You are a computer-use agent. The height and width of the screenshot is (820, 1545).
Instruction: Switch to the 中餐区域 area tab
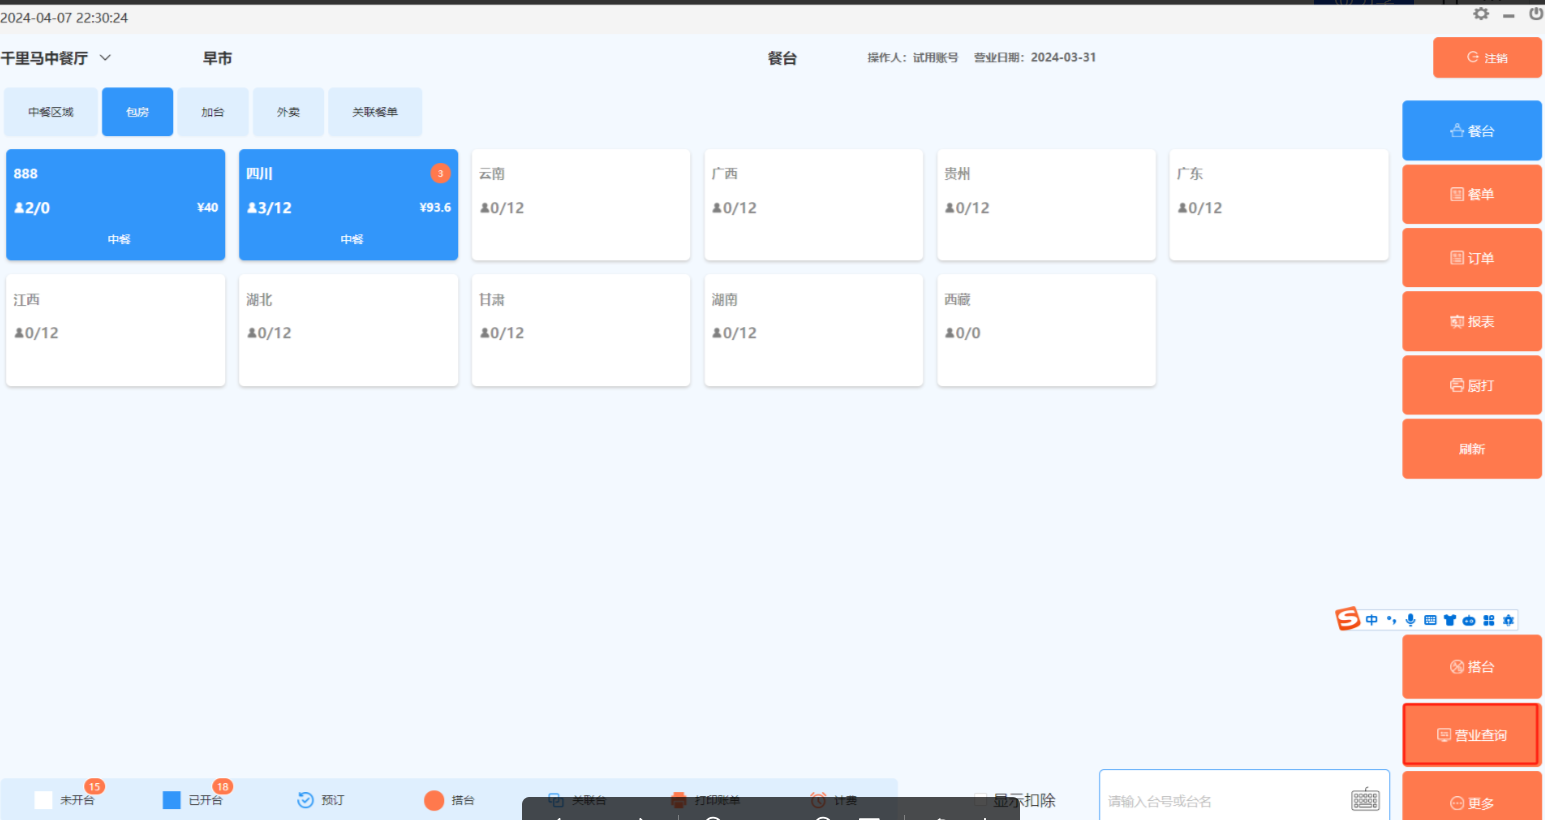(51, 112)
